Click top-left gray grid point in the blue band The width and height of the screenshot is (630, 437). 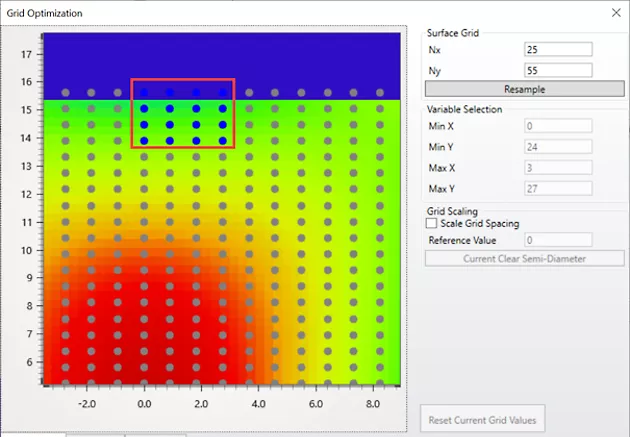(x=65, y=93)
